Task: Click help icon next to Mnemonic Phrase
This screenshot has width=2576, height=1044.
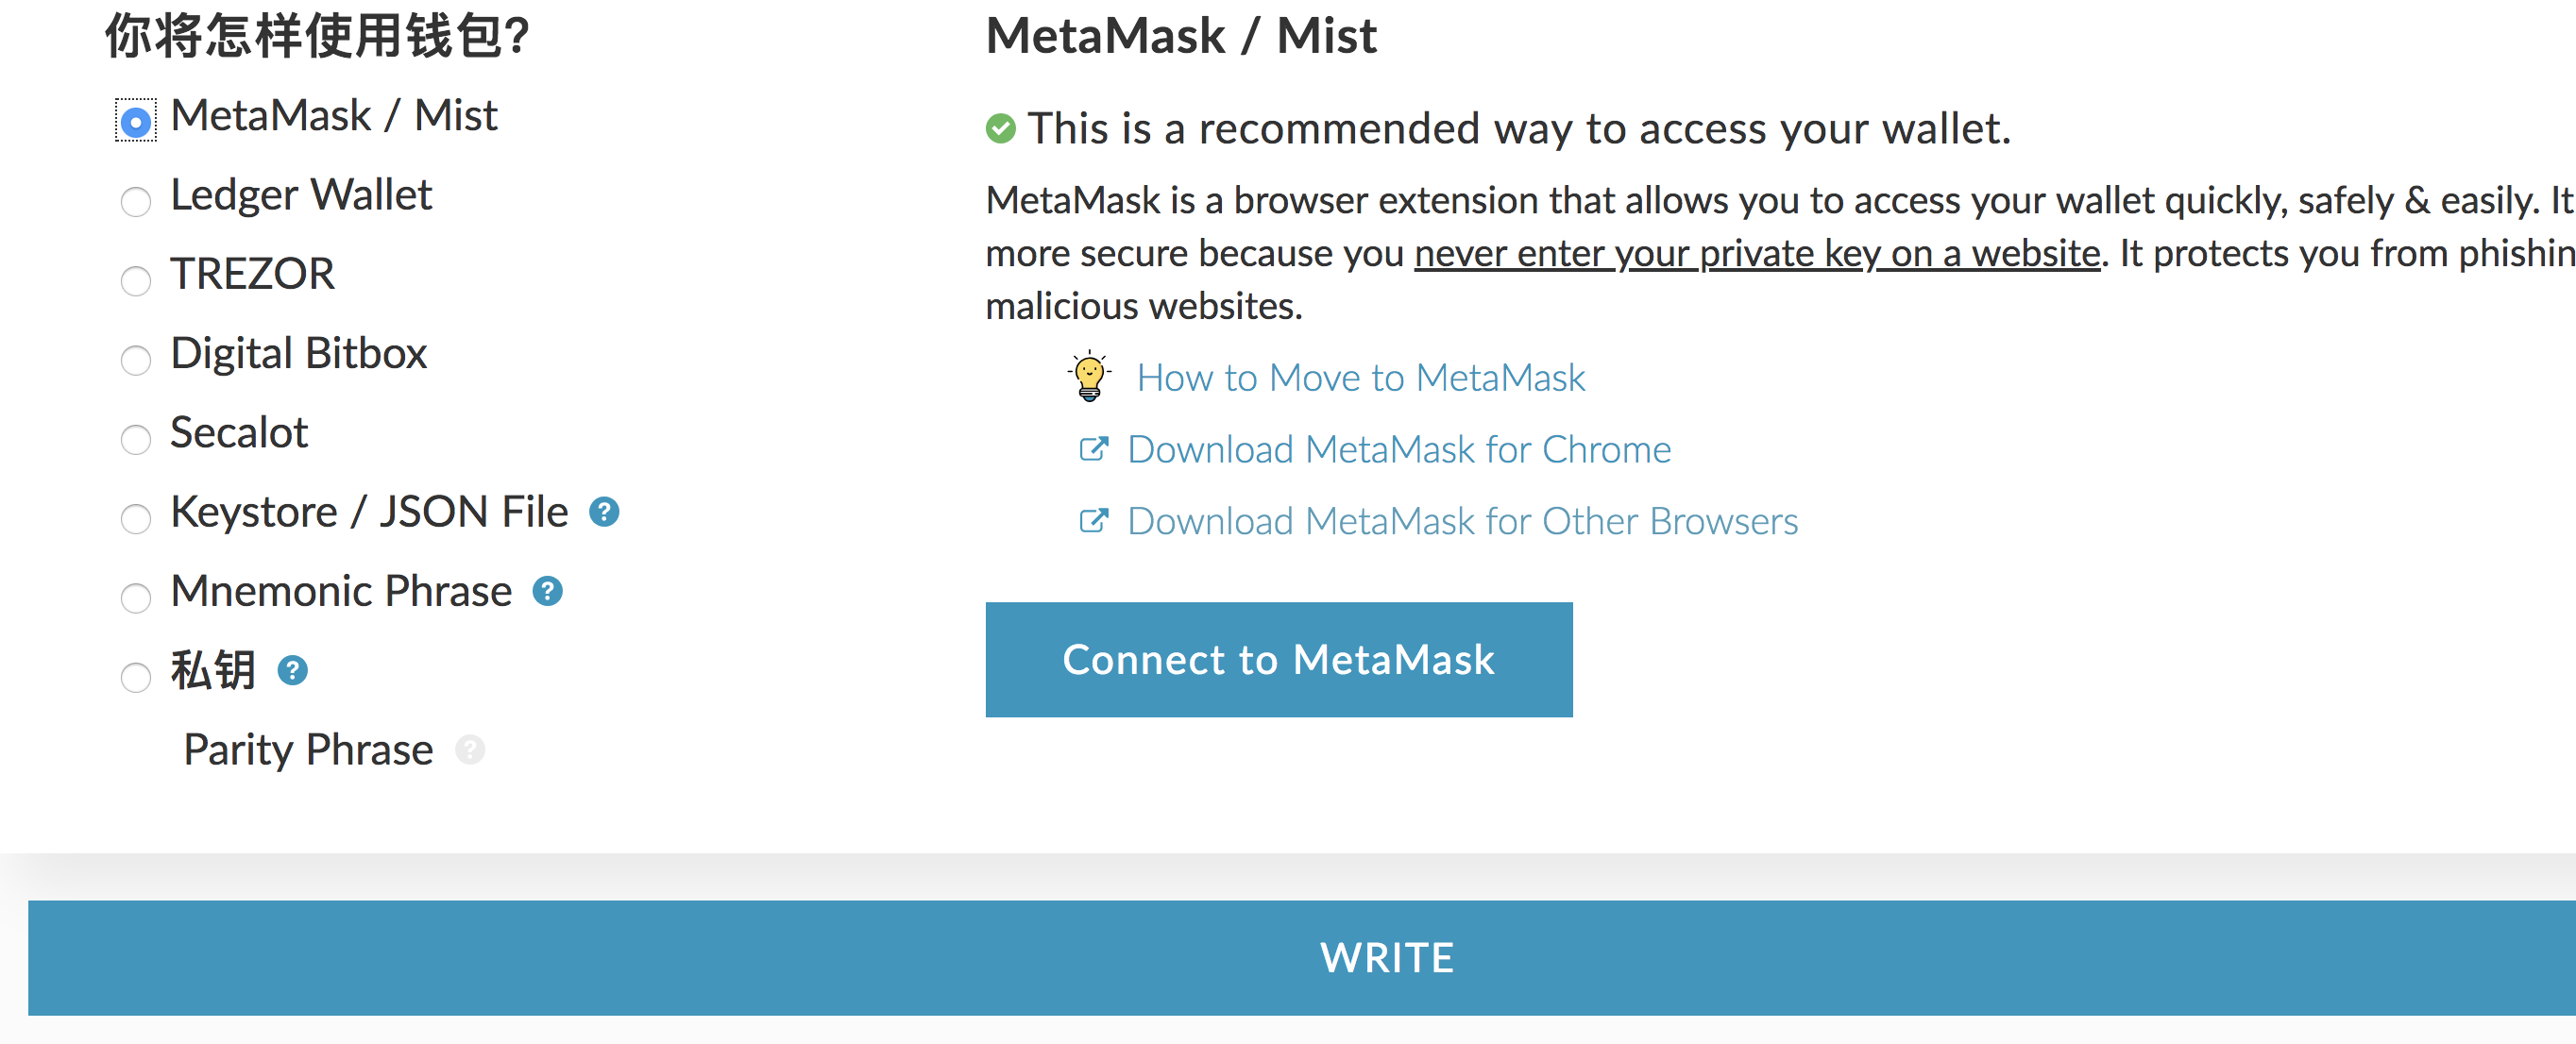Action: click(x=547, y=592)
